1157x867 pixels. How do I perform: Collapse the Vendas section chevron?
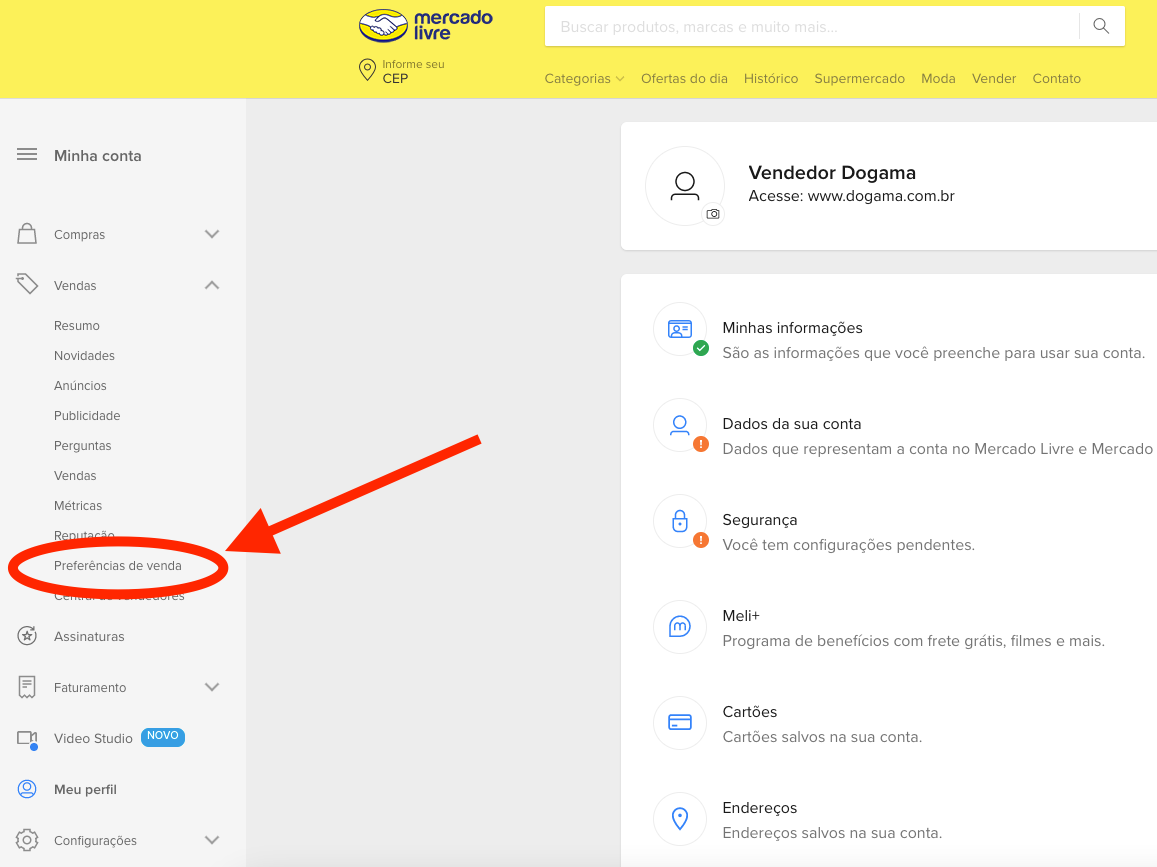point(212,285)
